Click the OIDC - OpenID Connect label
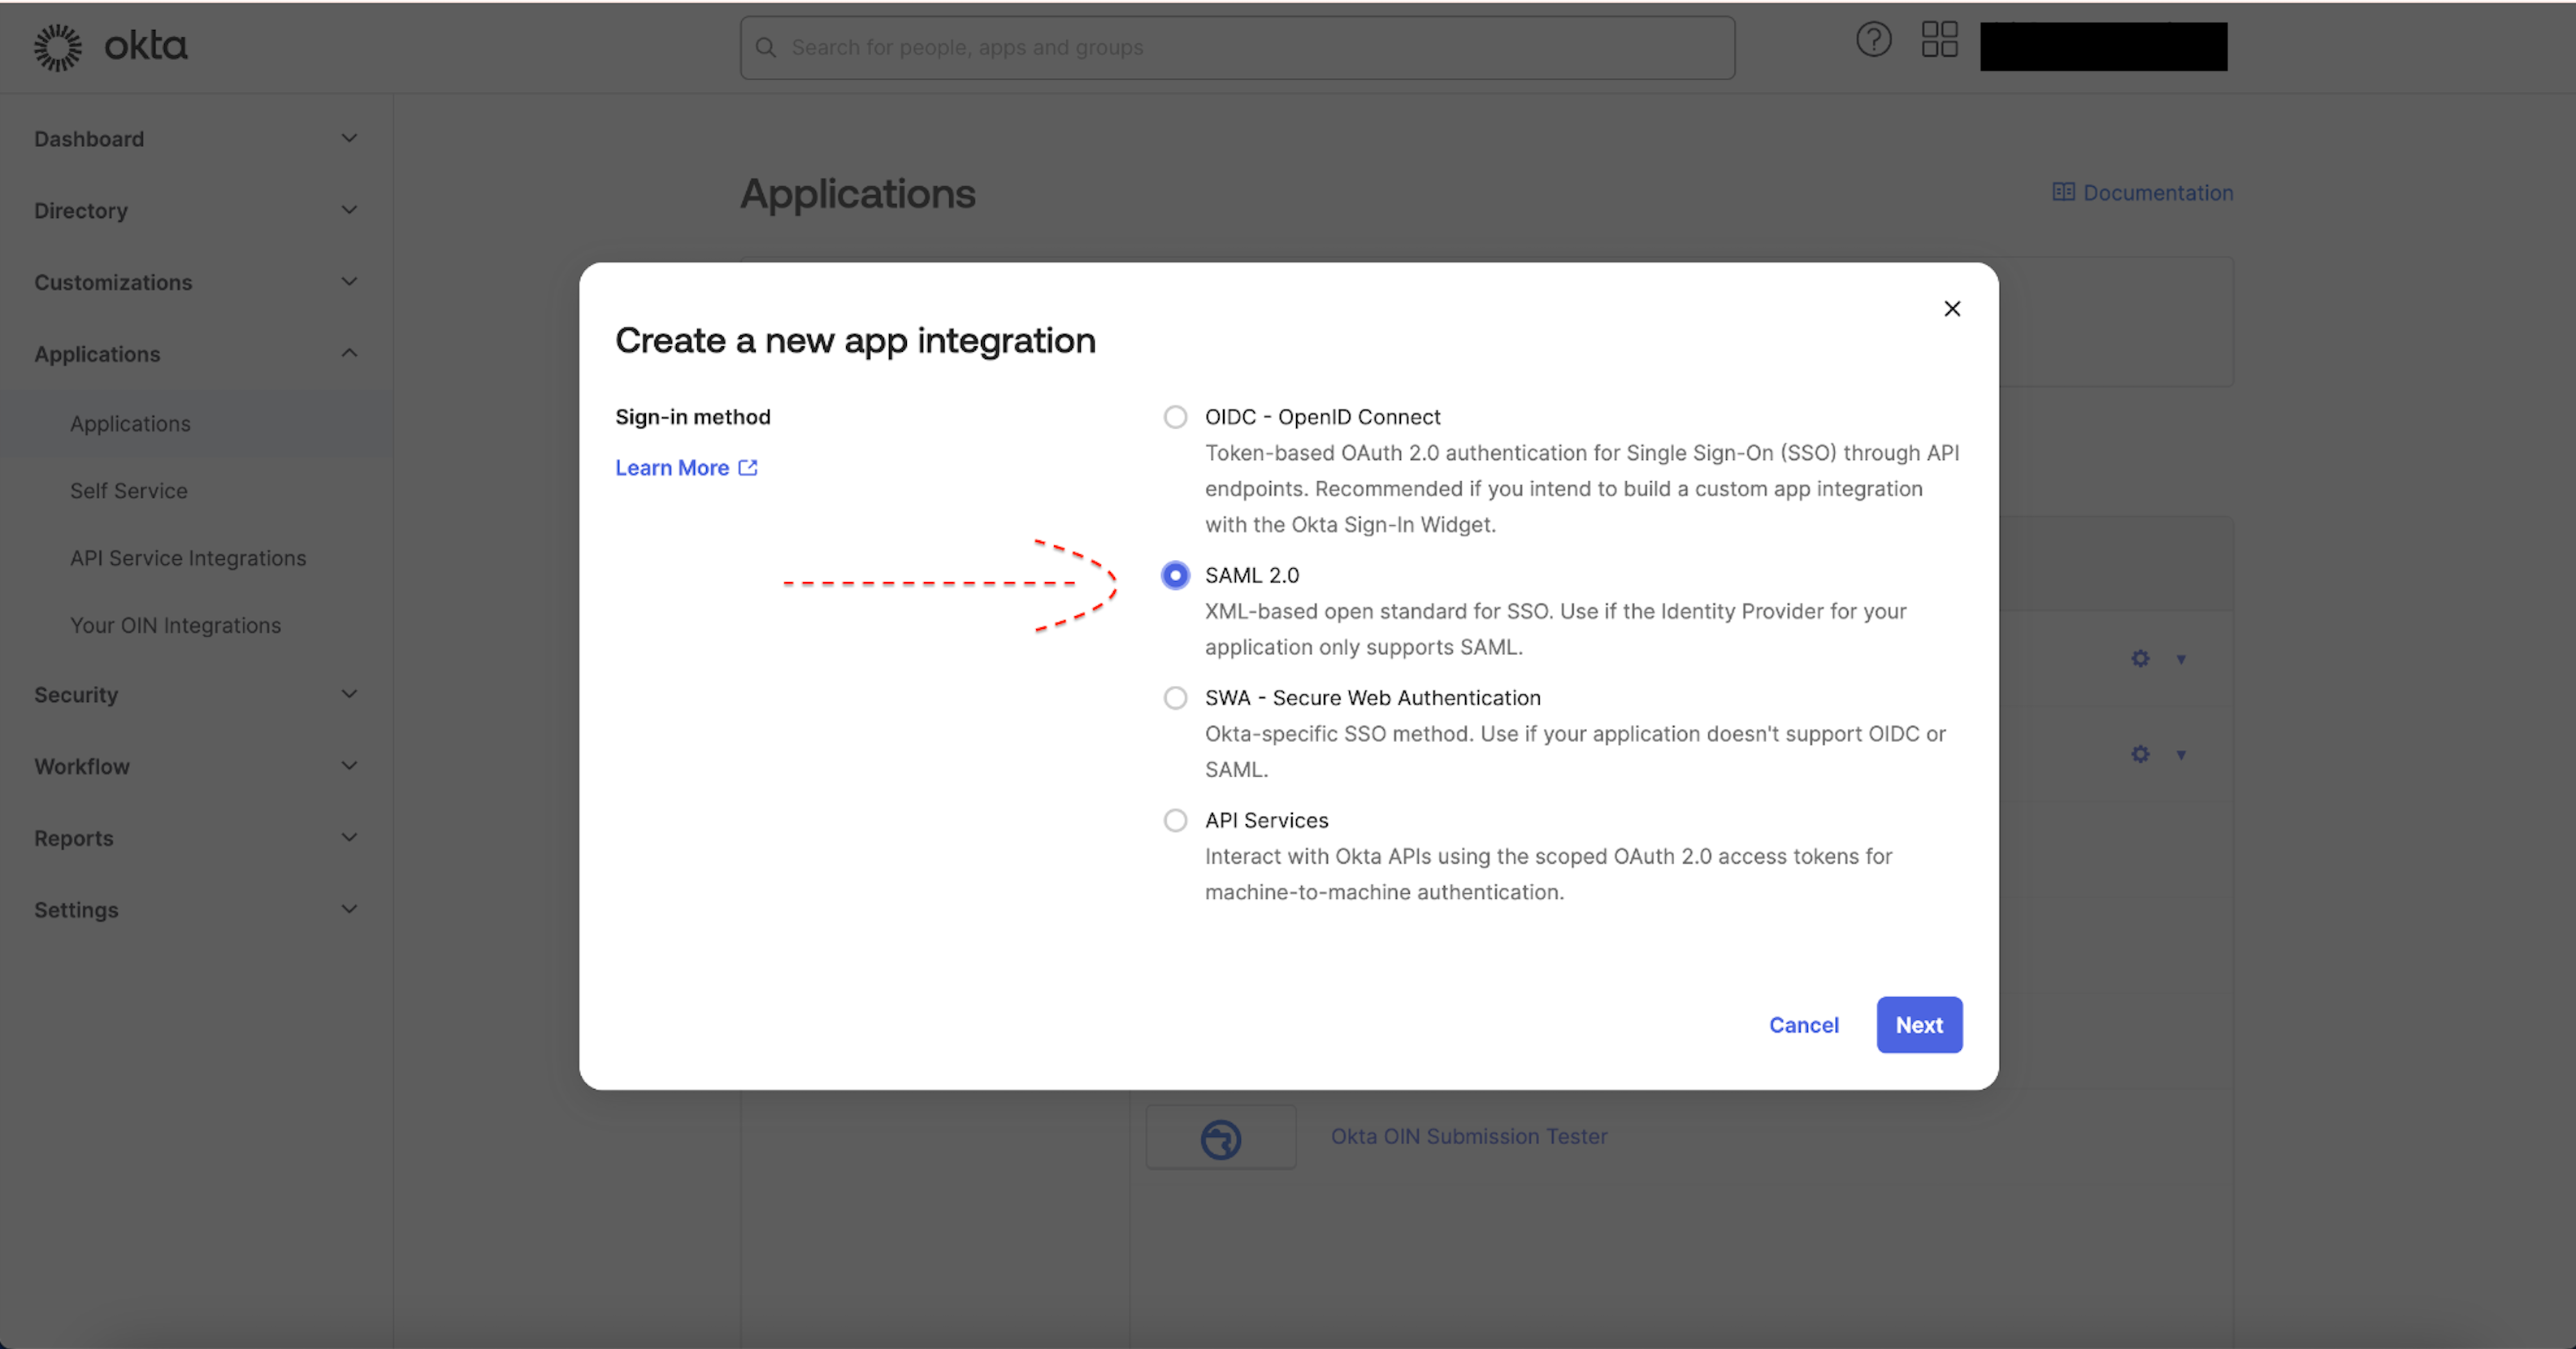This screenshot has height=1349, width=2576. (1322, 417)
